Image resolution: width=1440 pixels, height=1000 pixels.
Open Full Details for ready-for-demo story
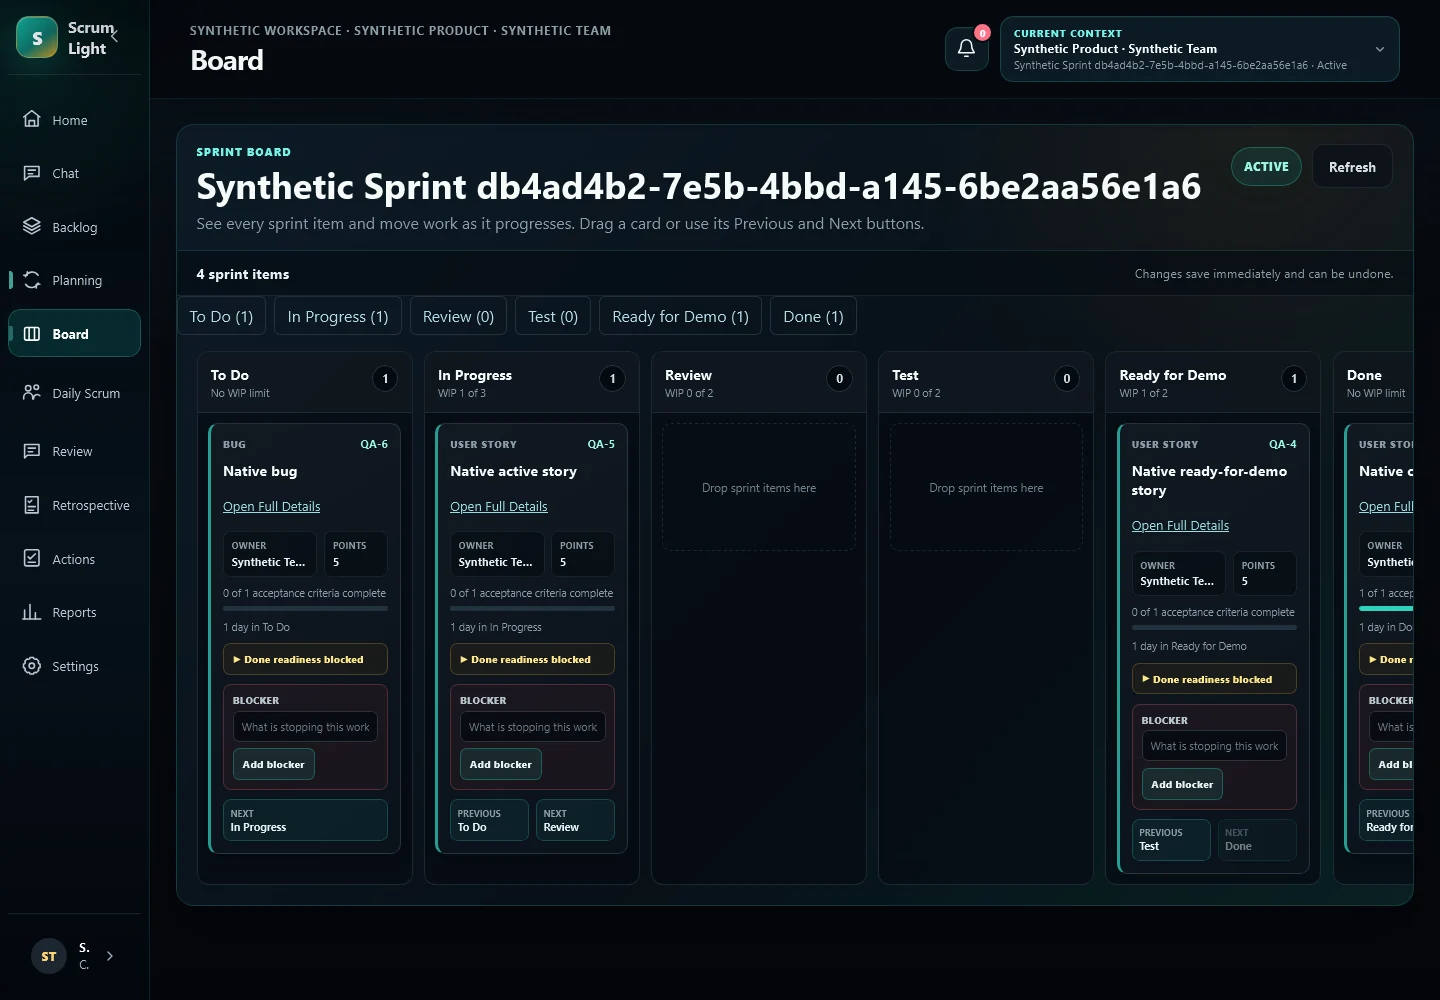[x=1180, y=526]
